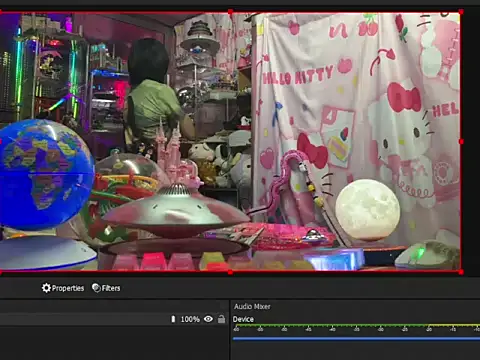Click the empty Audio Mixer area under the slider
The image size is (480, 360).
click(356, 351)
